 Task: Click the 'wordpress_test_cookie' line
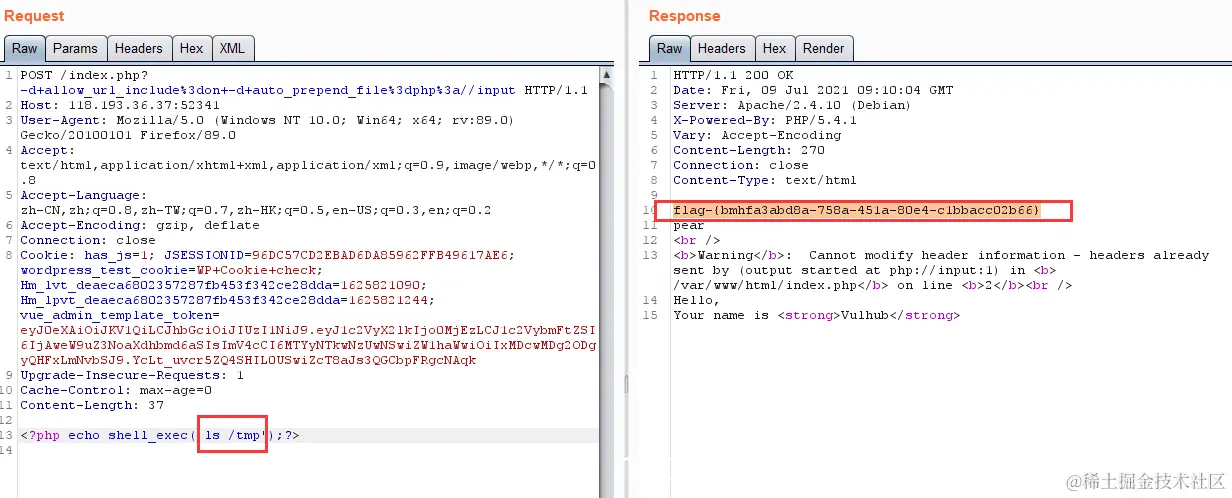(x=172, y=270)
